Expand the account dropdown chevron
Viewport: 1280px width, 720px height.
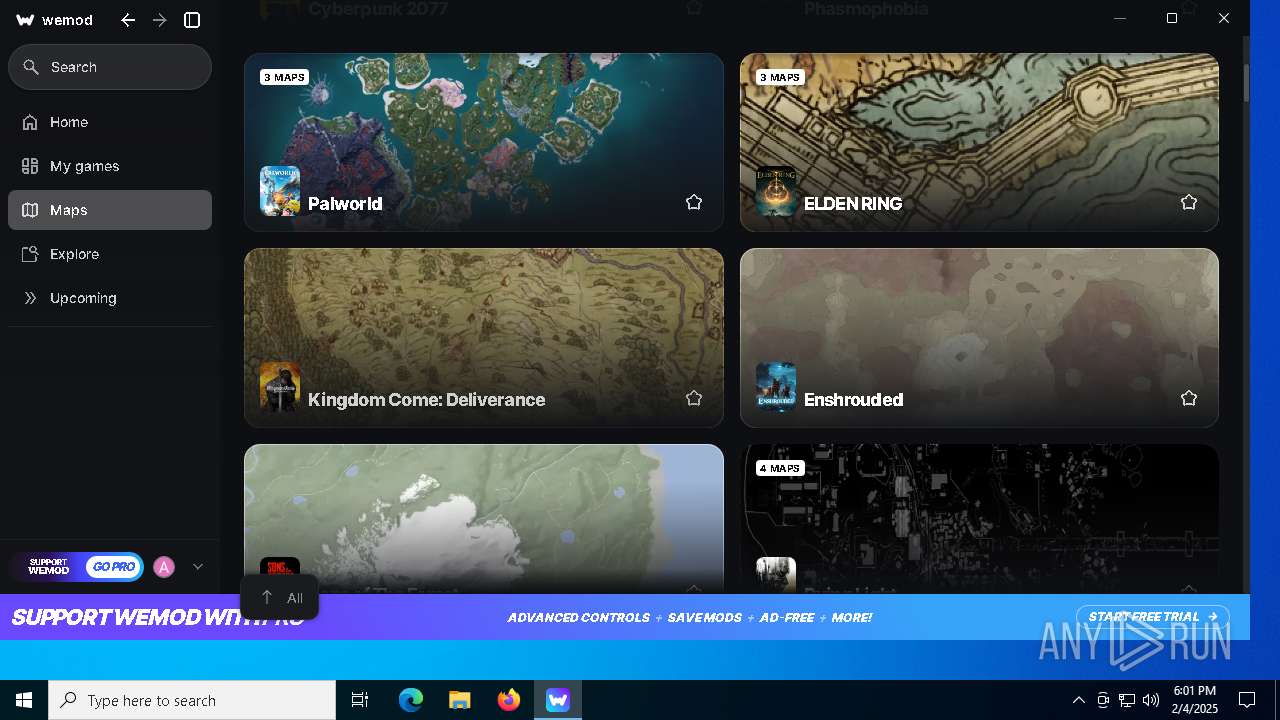(198, 567)
